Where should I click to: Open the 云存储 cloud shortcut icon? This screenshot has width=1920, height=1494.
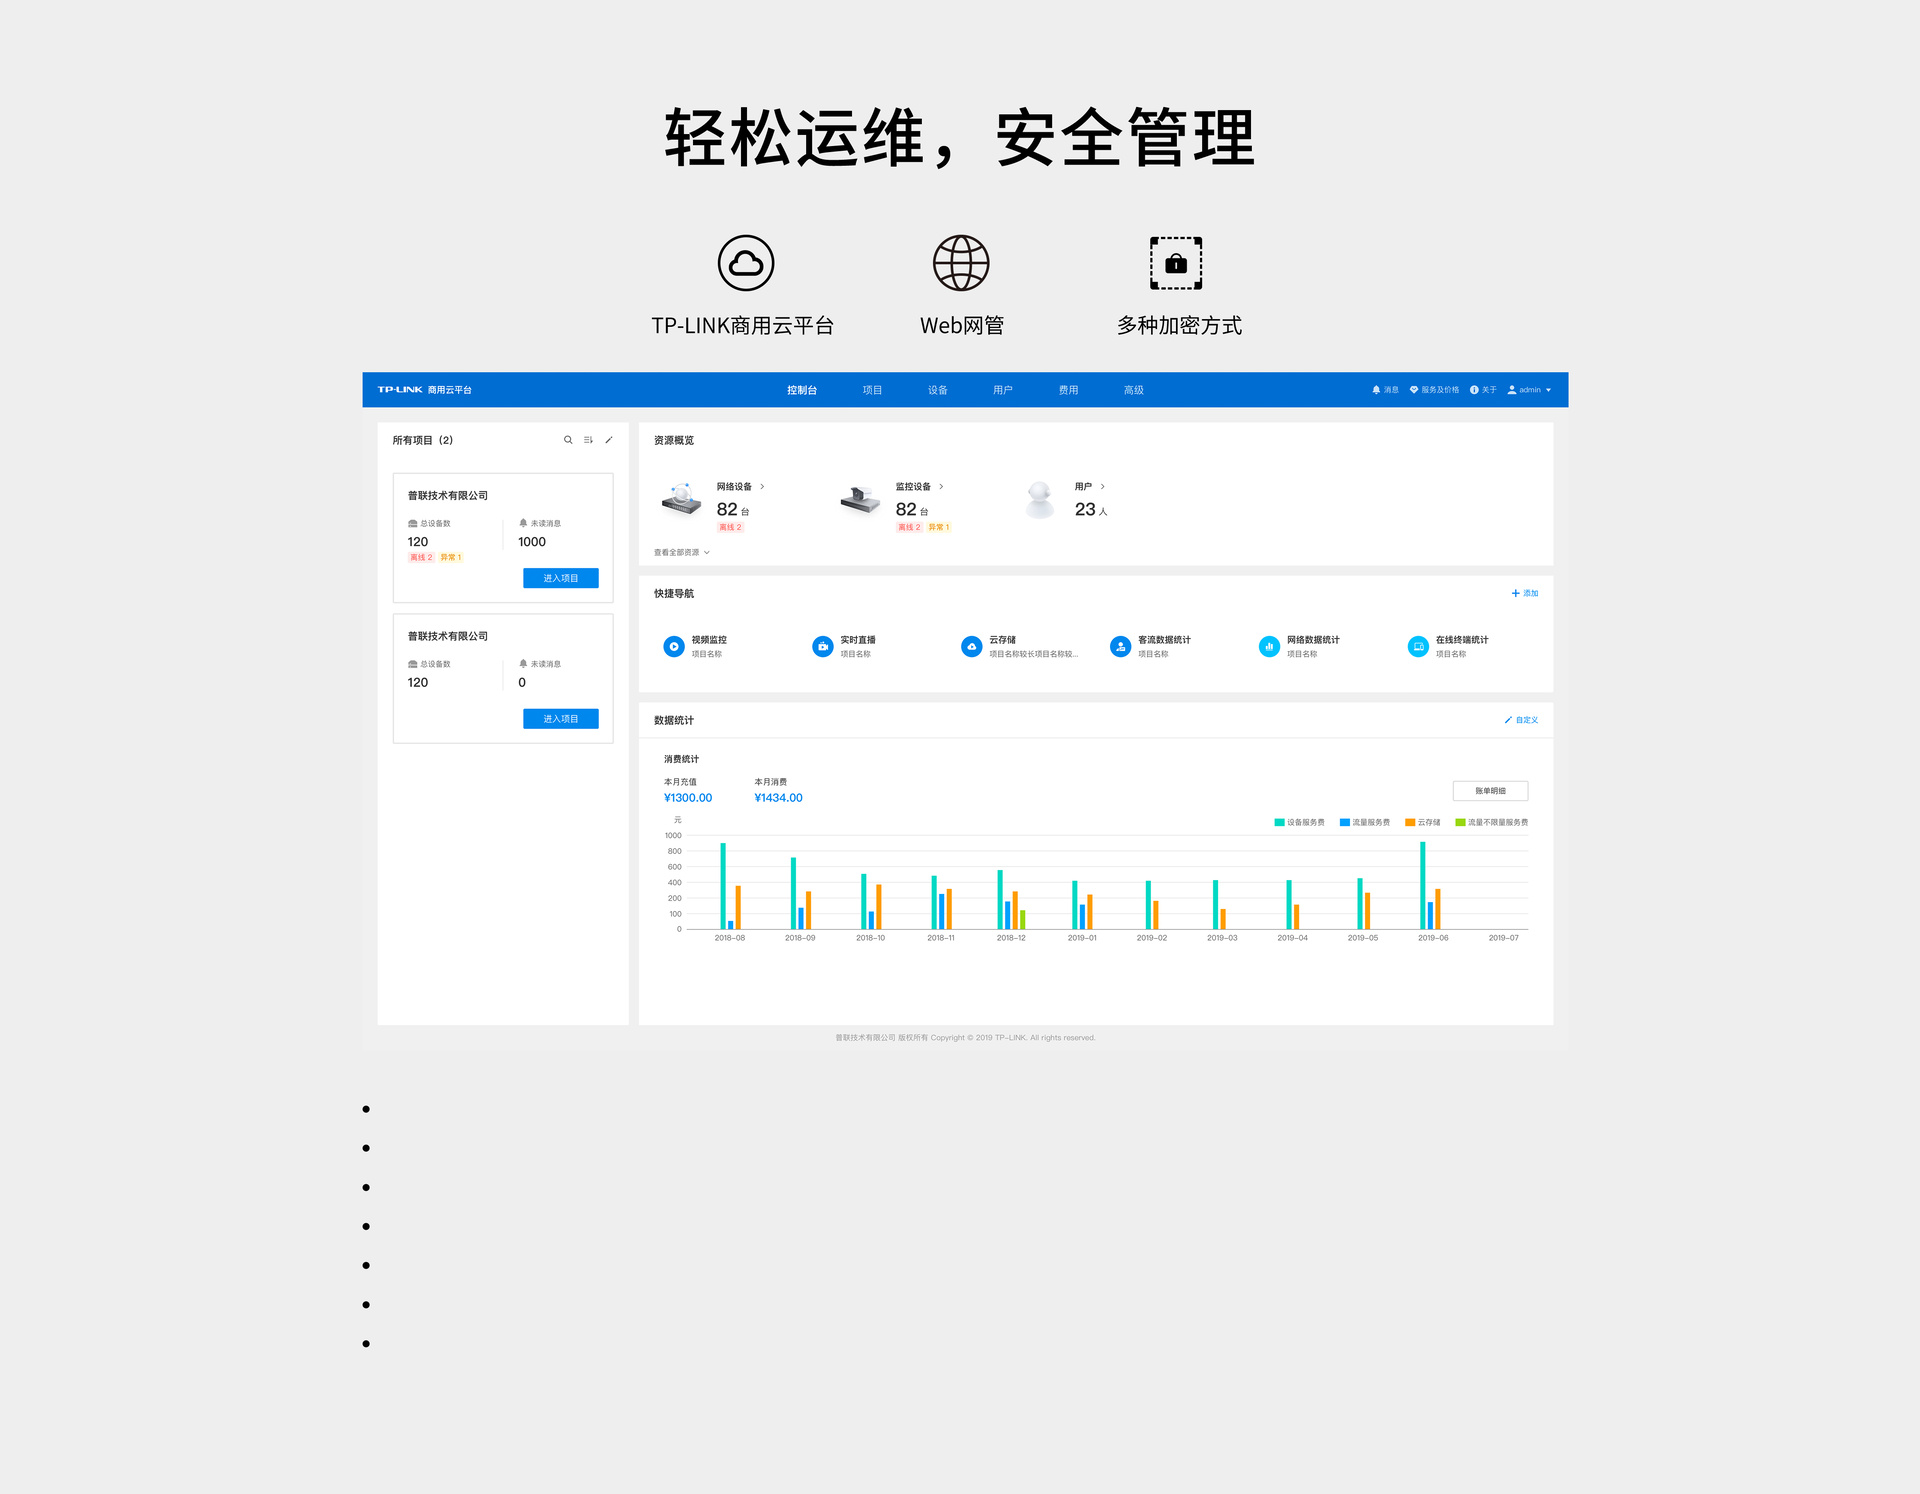coord(971,647)
